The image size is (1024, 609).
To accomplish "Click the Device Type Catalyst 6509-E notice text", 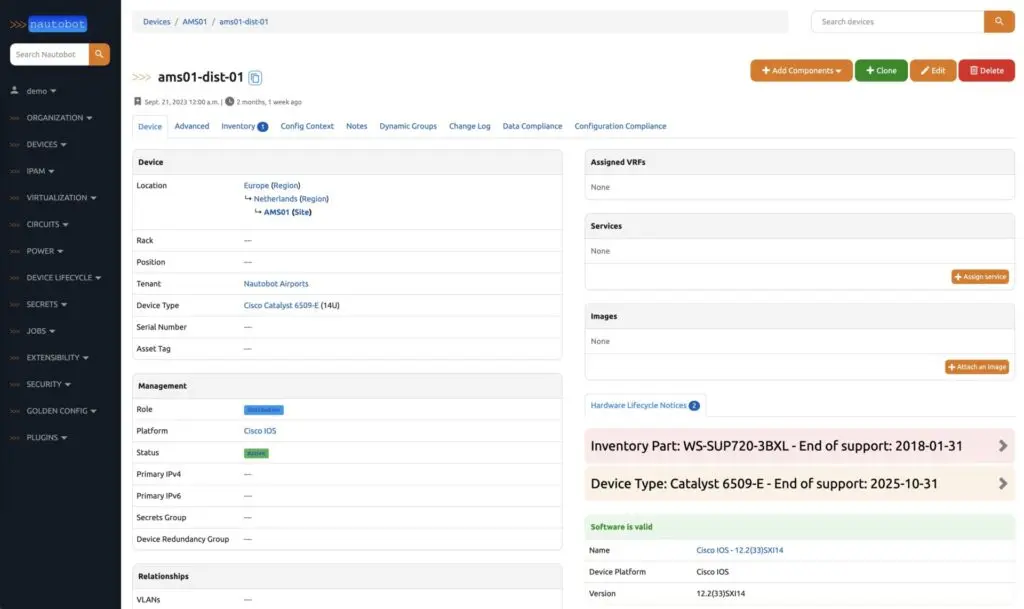I will pos(764,484).
